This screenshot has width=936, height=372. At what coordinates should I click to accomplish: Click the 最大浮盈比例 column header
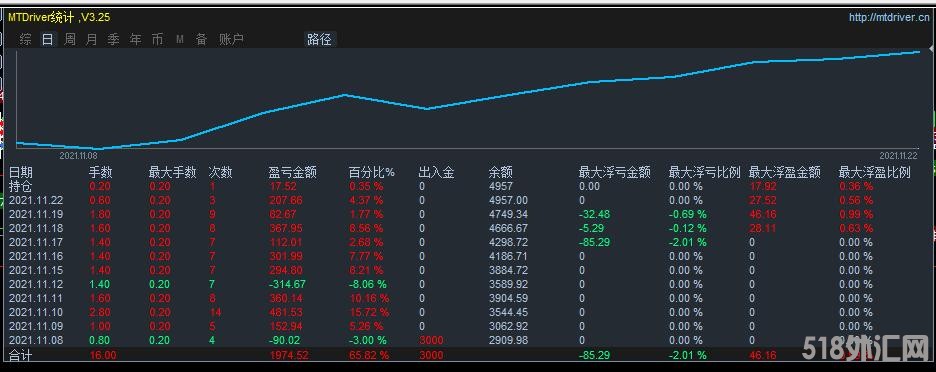point(875,173)
